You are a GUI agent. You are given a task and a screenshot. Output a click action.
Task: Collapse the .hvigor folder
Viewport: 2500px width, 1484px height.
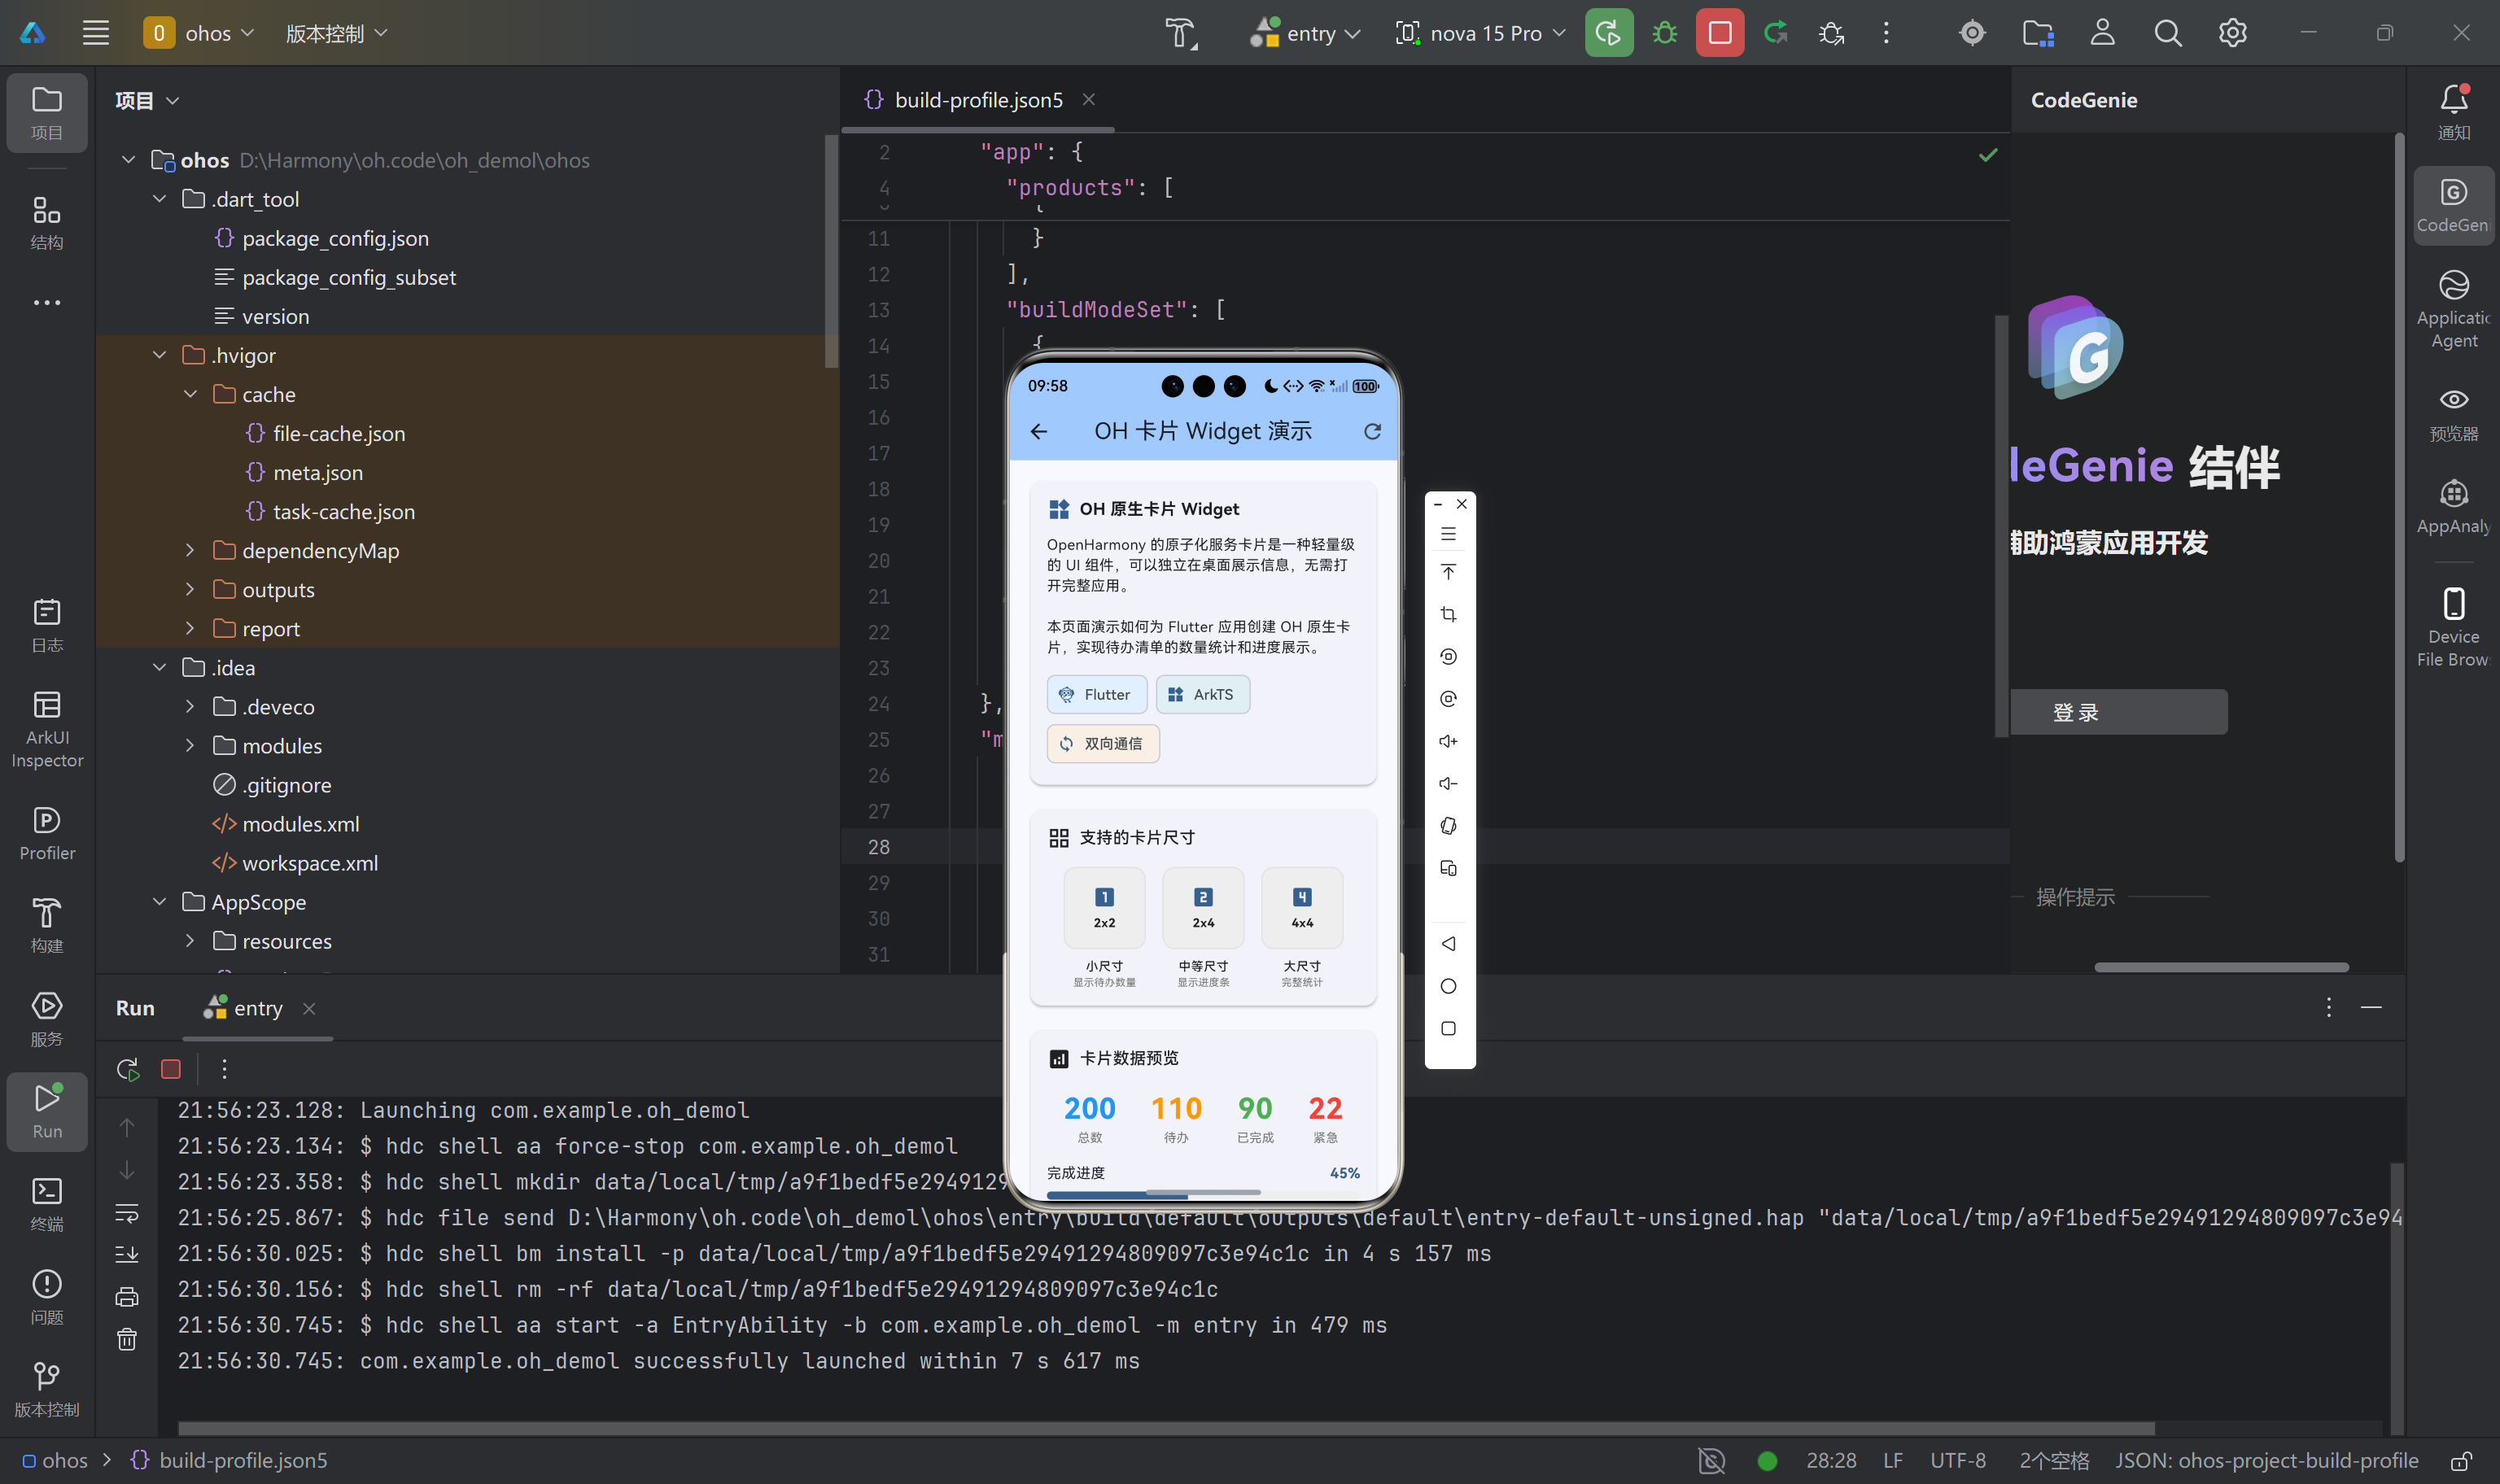point(160,355)
